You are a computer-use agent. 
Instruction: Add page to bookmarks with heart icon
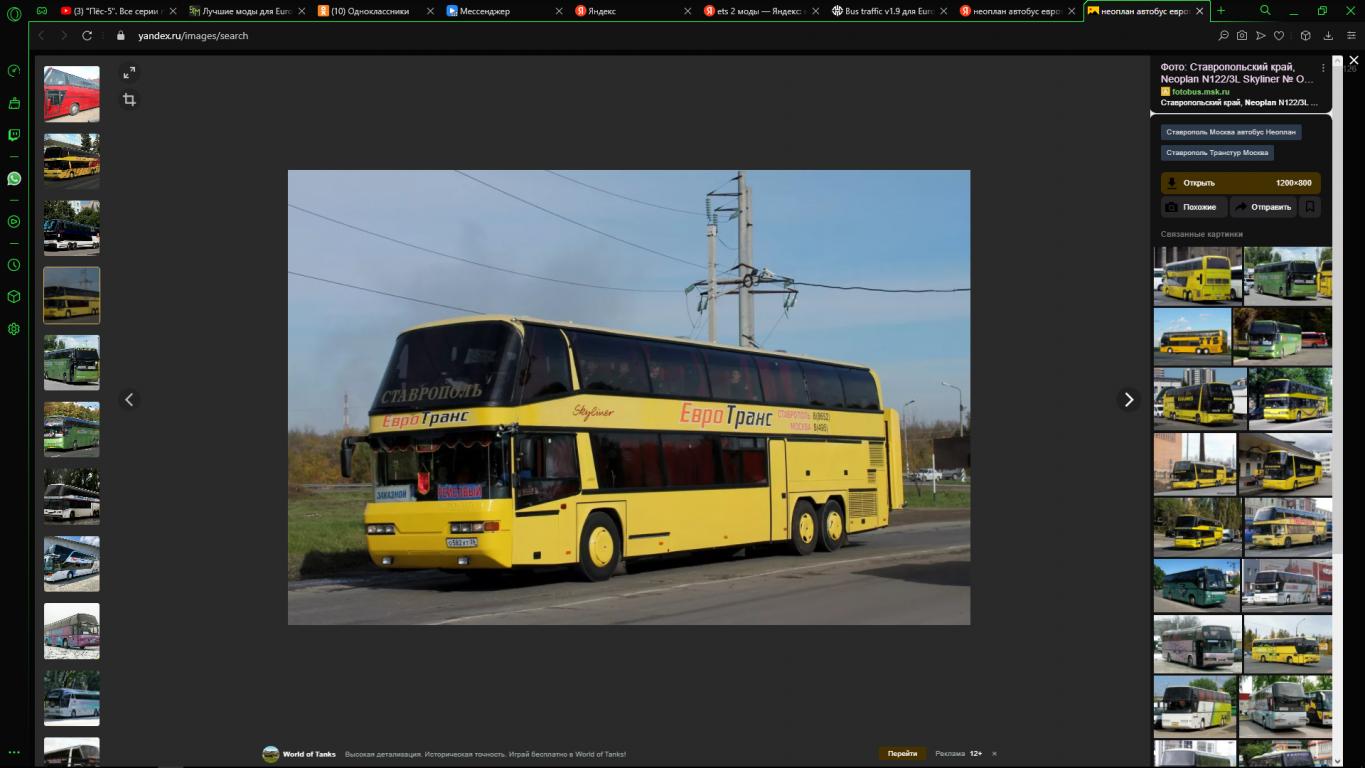[1279, 36]
